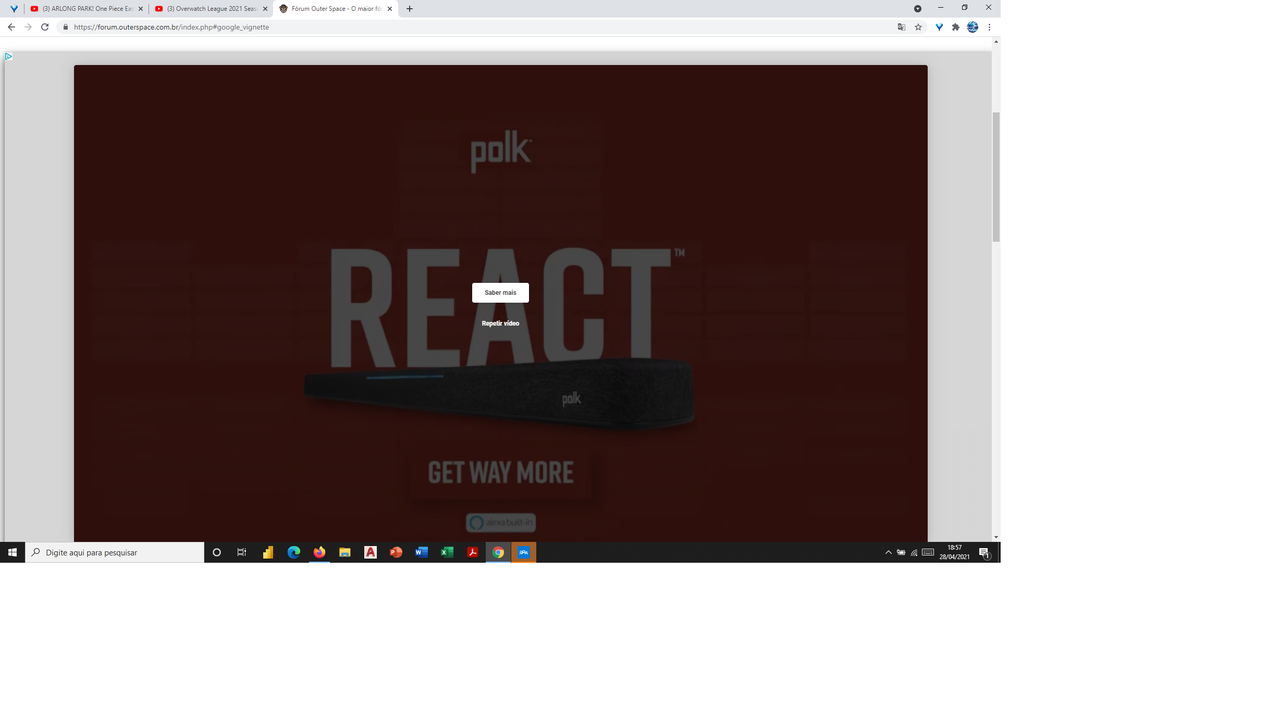Go back to previous page
The width and height of the screenshot is (1280, 720).
[11, 27]
